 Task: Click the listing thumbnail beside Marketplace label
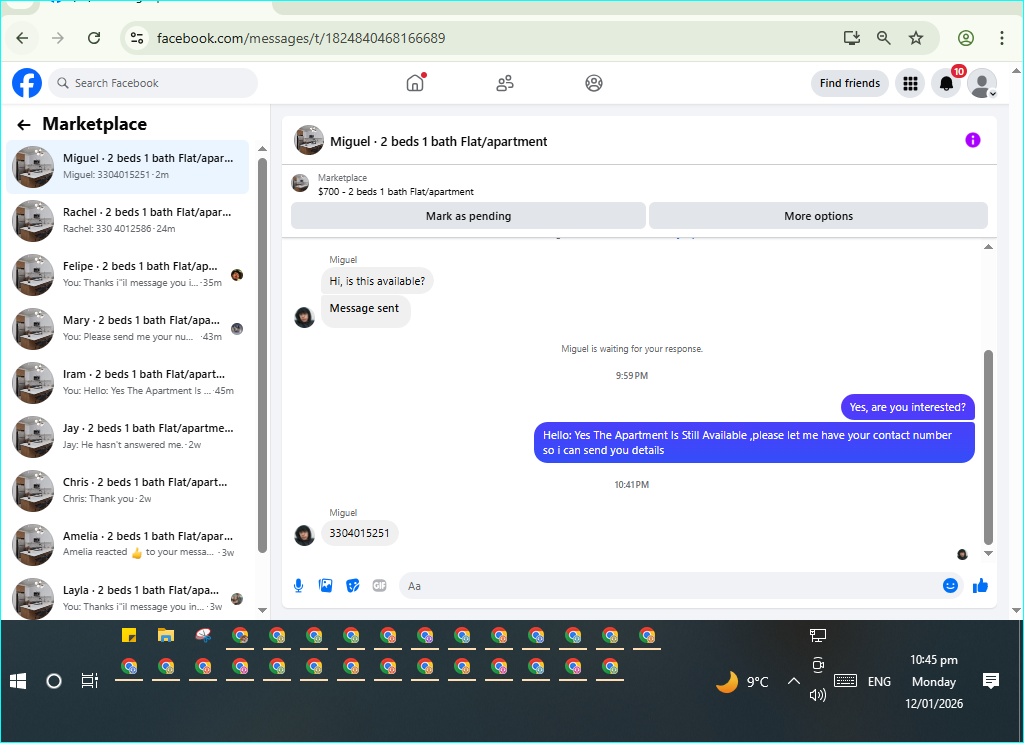tap(300, 183)
